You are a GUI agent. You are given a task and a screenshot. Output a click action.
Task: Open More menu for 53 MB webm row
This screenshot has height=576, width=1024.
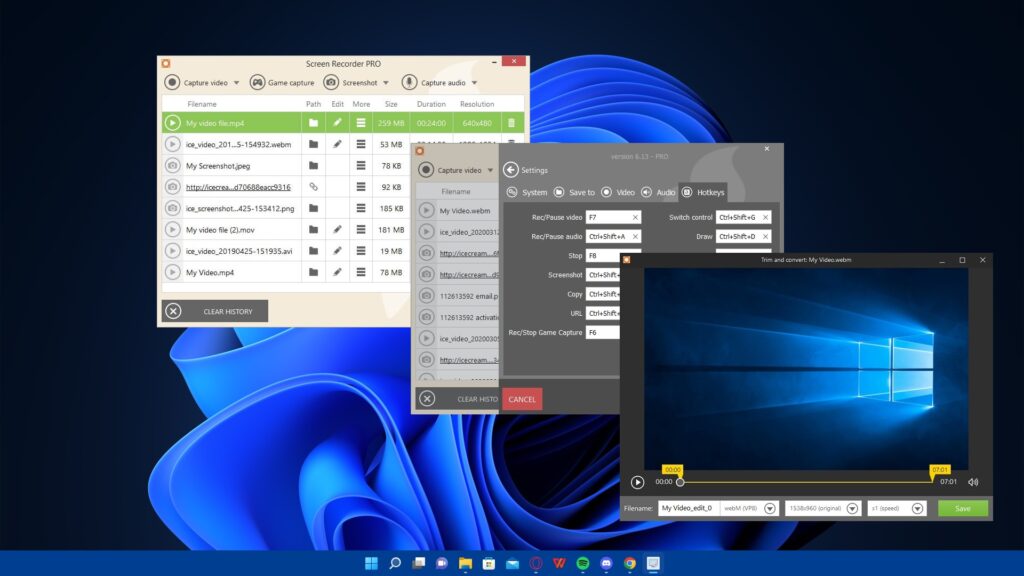point(360,144)
